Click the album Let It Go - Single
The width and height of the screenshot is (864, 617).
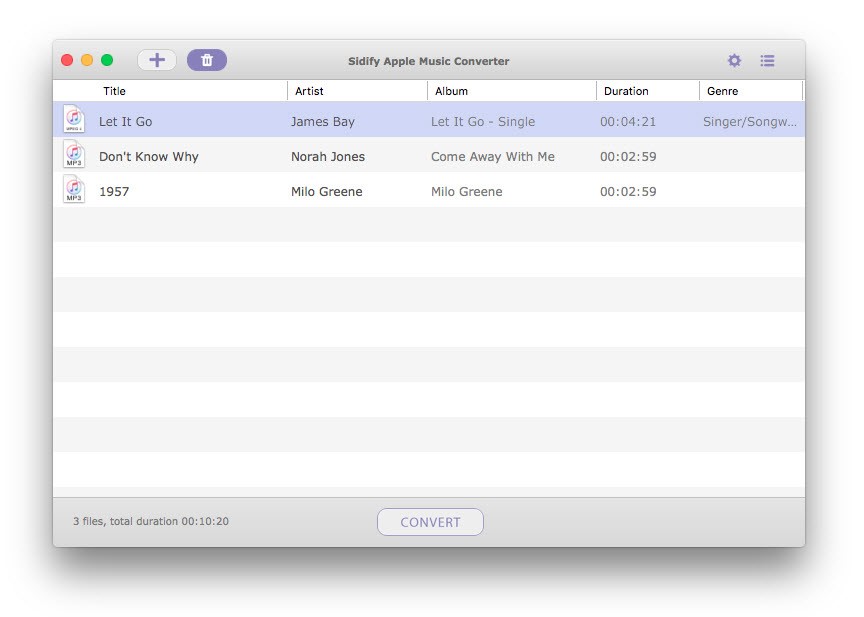pos(483,122)
